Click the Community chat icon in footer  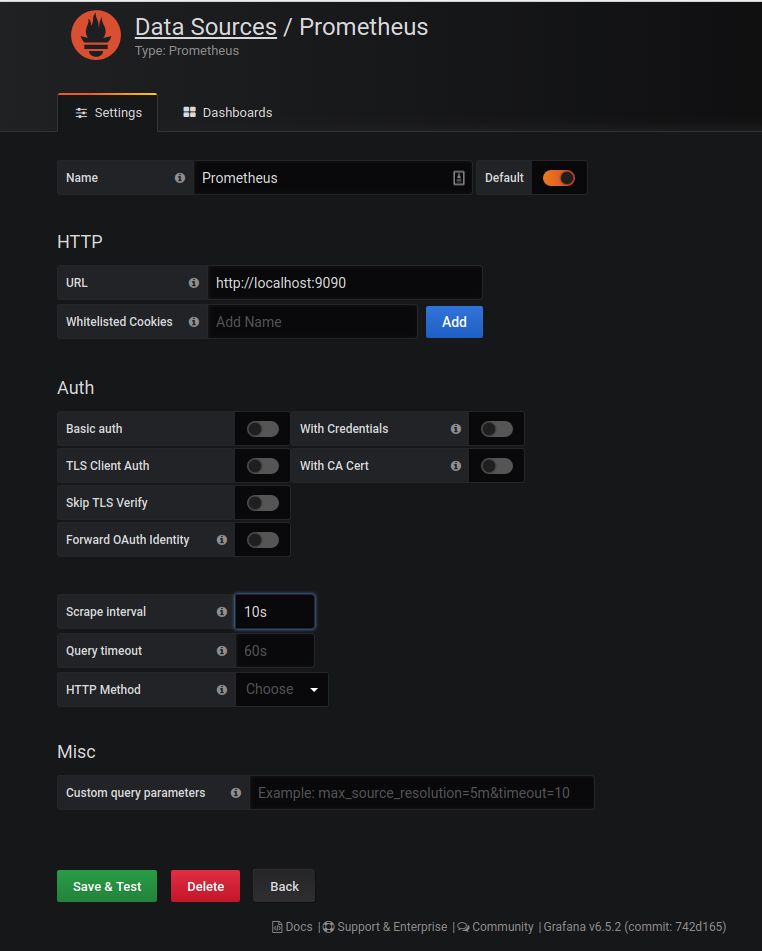point(463,927)
